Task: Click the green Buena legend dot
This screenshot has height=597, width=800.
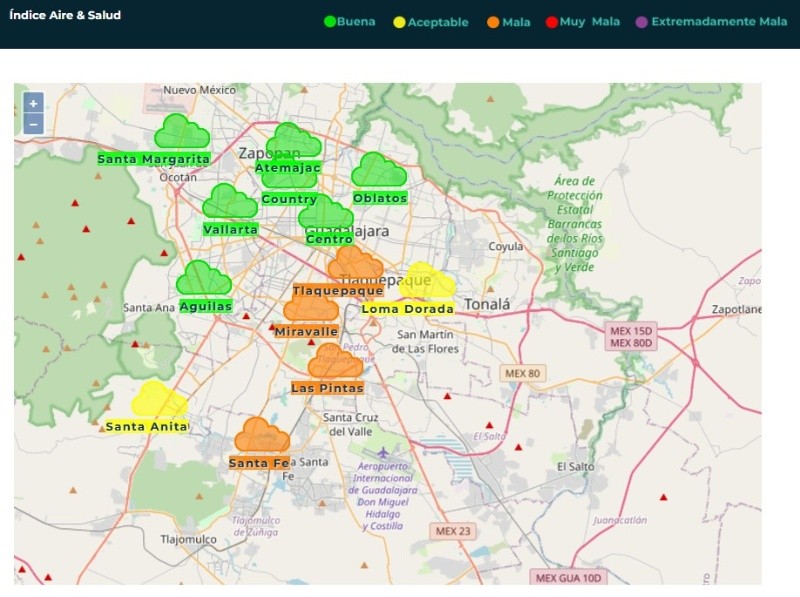Action: [x=330, y=22]
